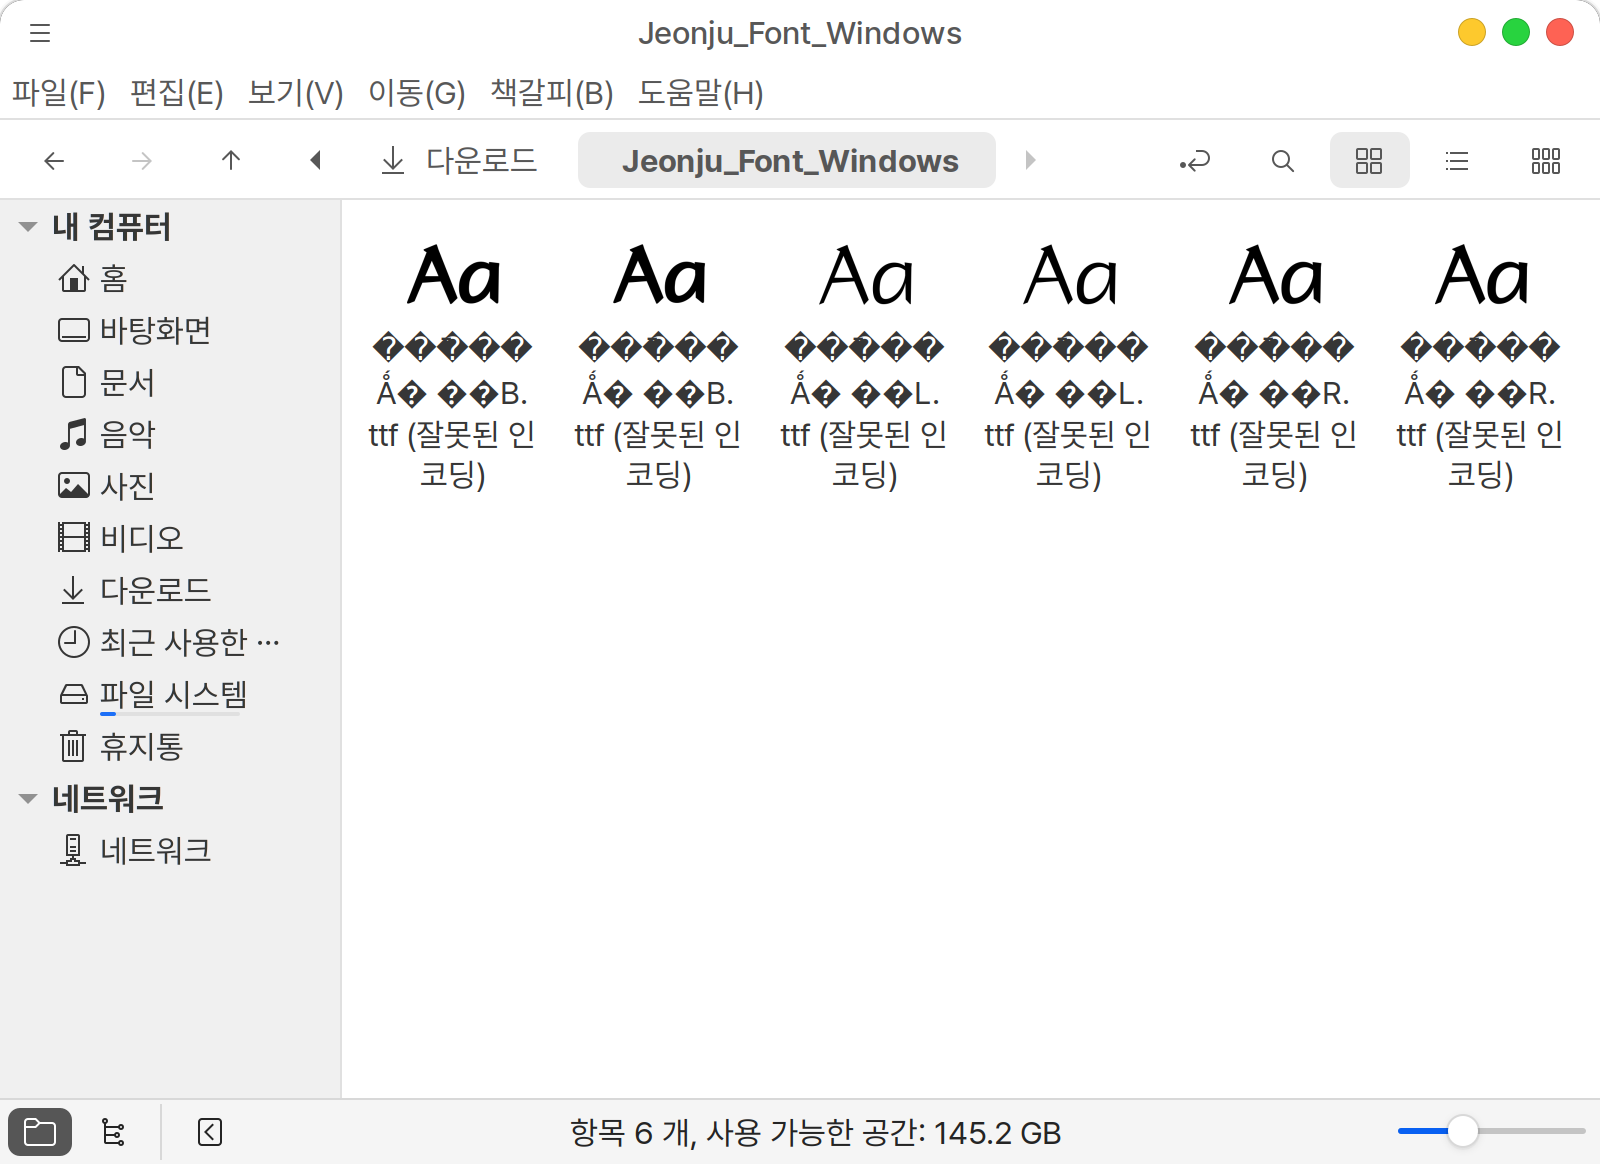Click the sidebar download arrow icon
This screenshot has height=1164, width=1600.
[73, 590]
